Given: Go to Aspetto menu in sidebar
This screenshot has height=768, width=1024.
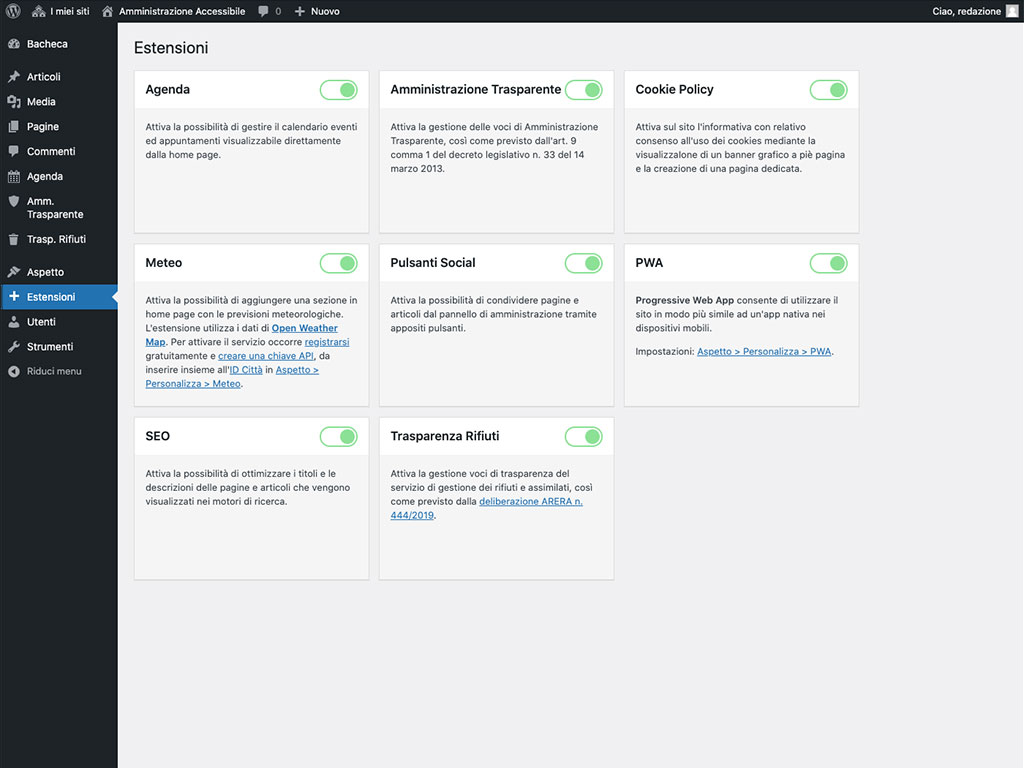Looking at the screenshot, I should pos(45,272).
